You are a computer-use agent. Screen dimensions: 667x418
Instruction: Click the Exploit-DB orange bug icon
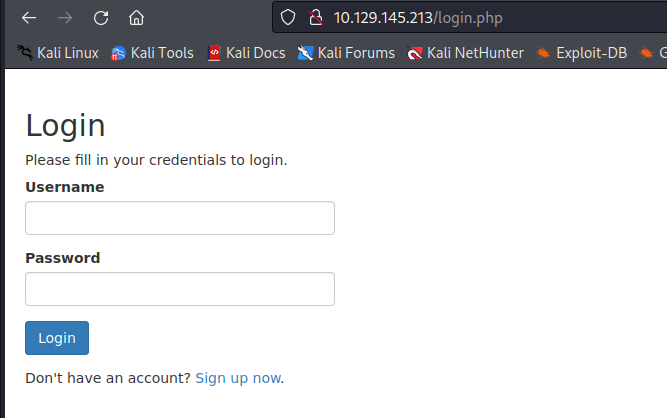pyautogui.click(x=543, y=53)
